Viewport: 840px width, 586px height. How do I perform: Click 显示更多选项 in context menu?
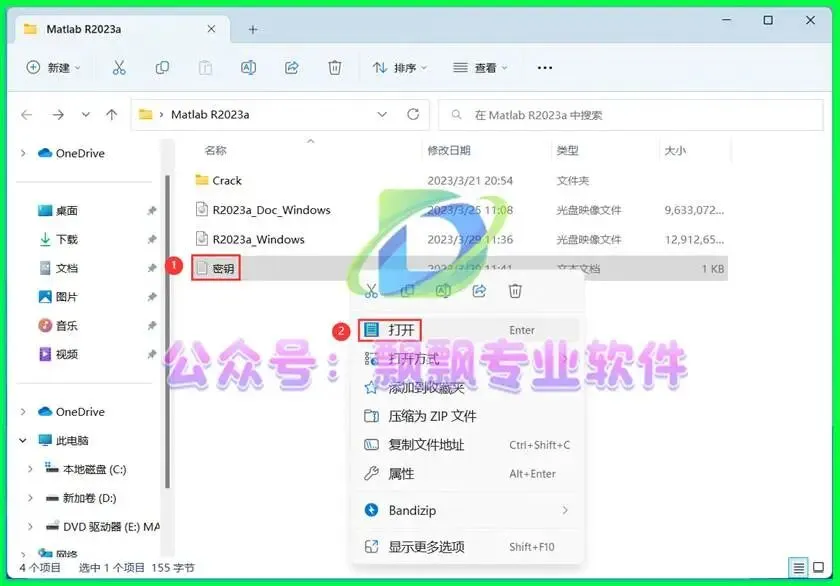tap(467, 547)
